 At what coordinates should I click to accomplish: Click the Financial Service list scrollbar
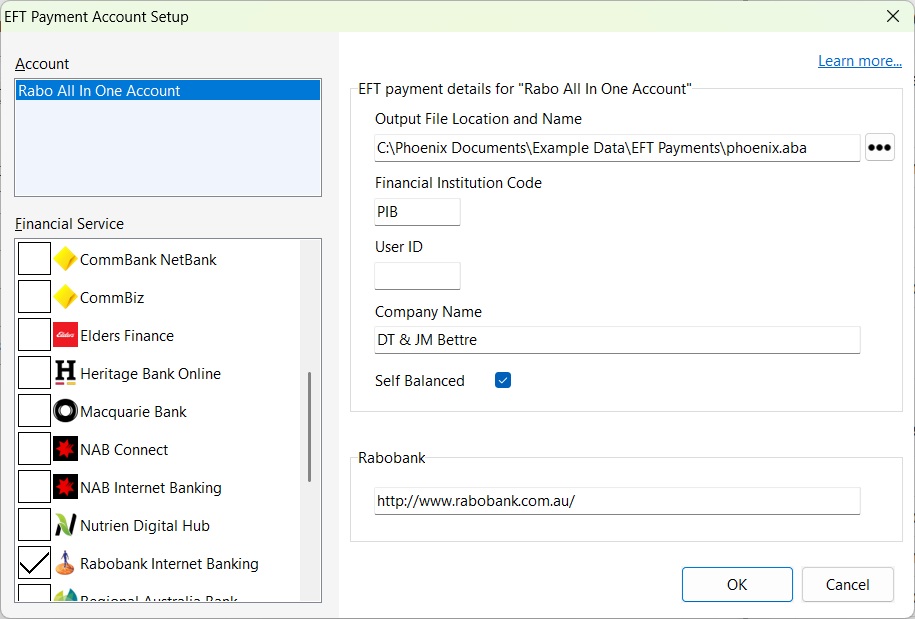tap(310, 425)
